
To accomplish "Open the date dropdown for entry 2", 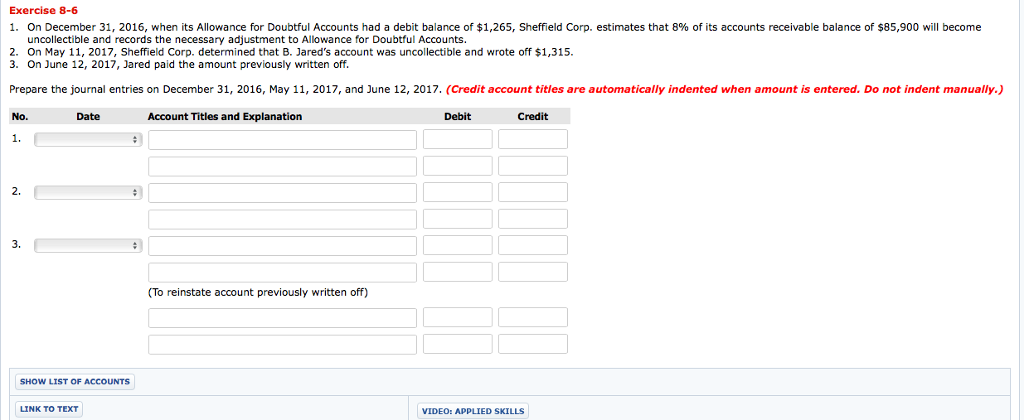I will coord(88,192).
